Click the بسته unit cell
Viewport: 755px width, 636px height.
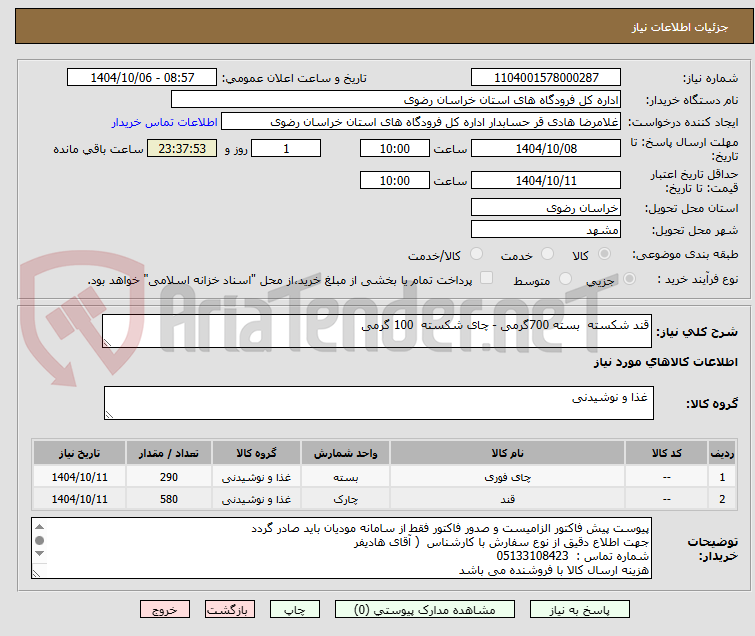click(x=345, y=477)
